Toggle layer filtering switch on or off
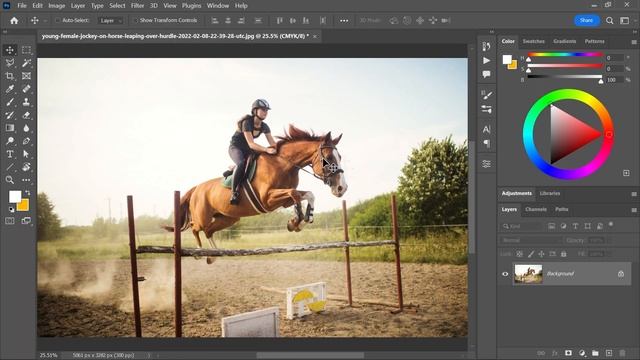This screenshot has width=640, height=360. click(611, 224)
